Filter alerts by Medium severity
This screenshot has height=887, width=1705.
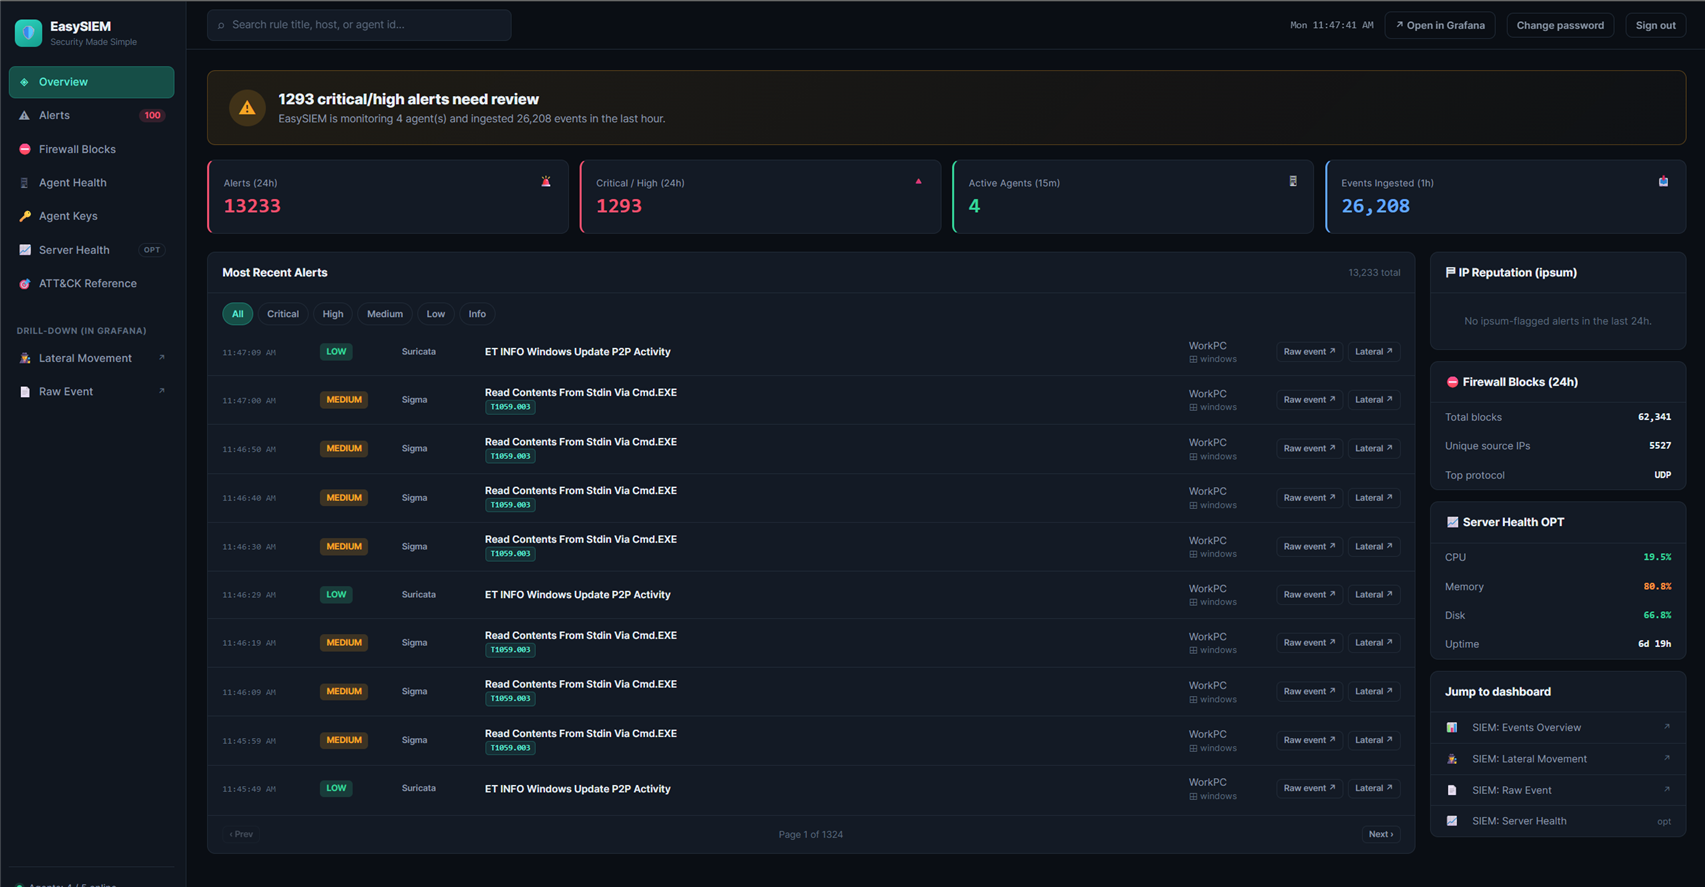coord(385,314)
